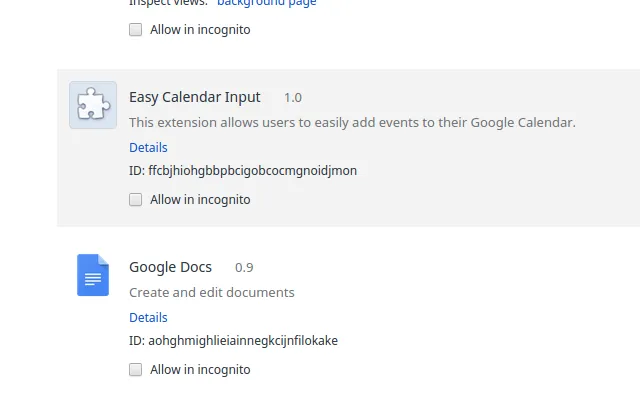Tick the incognito checkbox for Google Docs

tap(136, 370)
